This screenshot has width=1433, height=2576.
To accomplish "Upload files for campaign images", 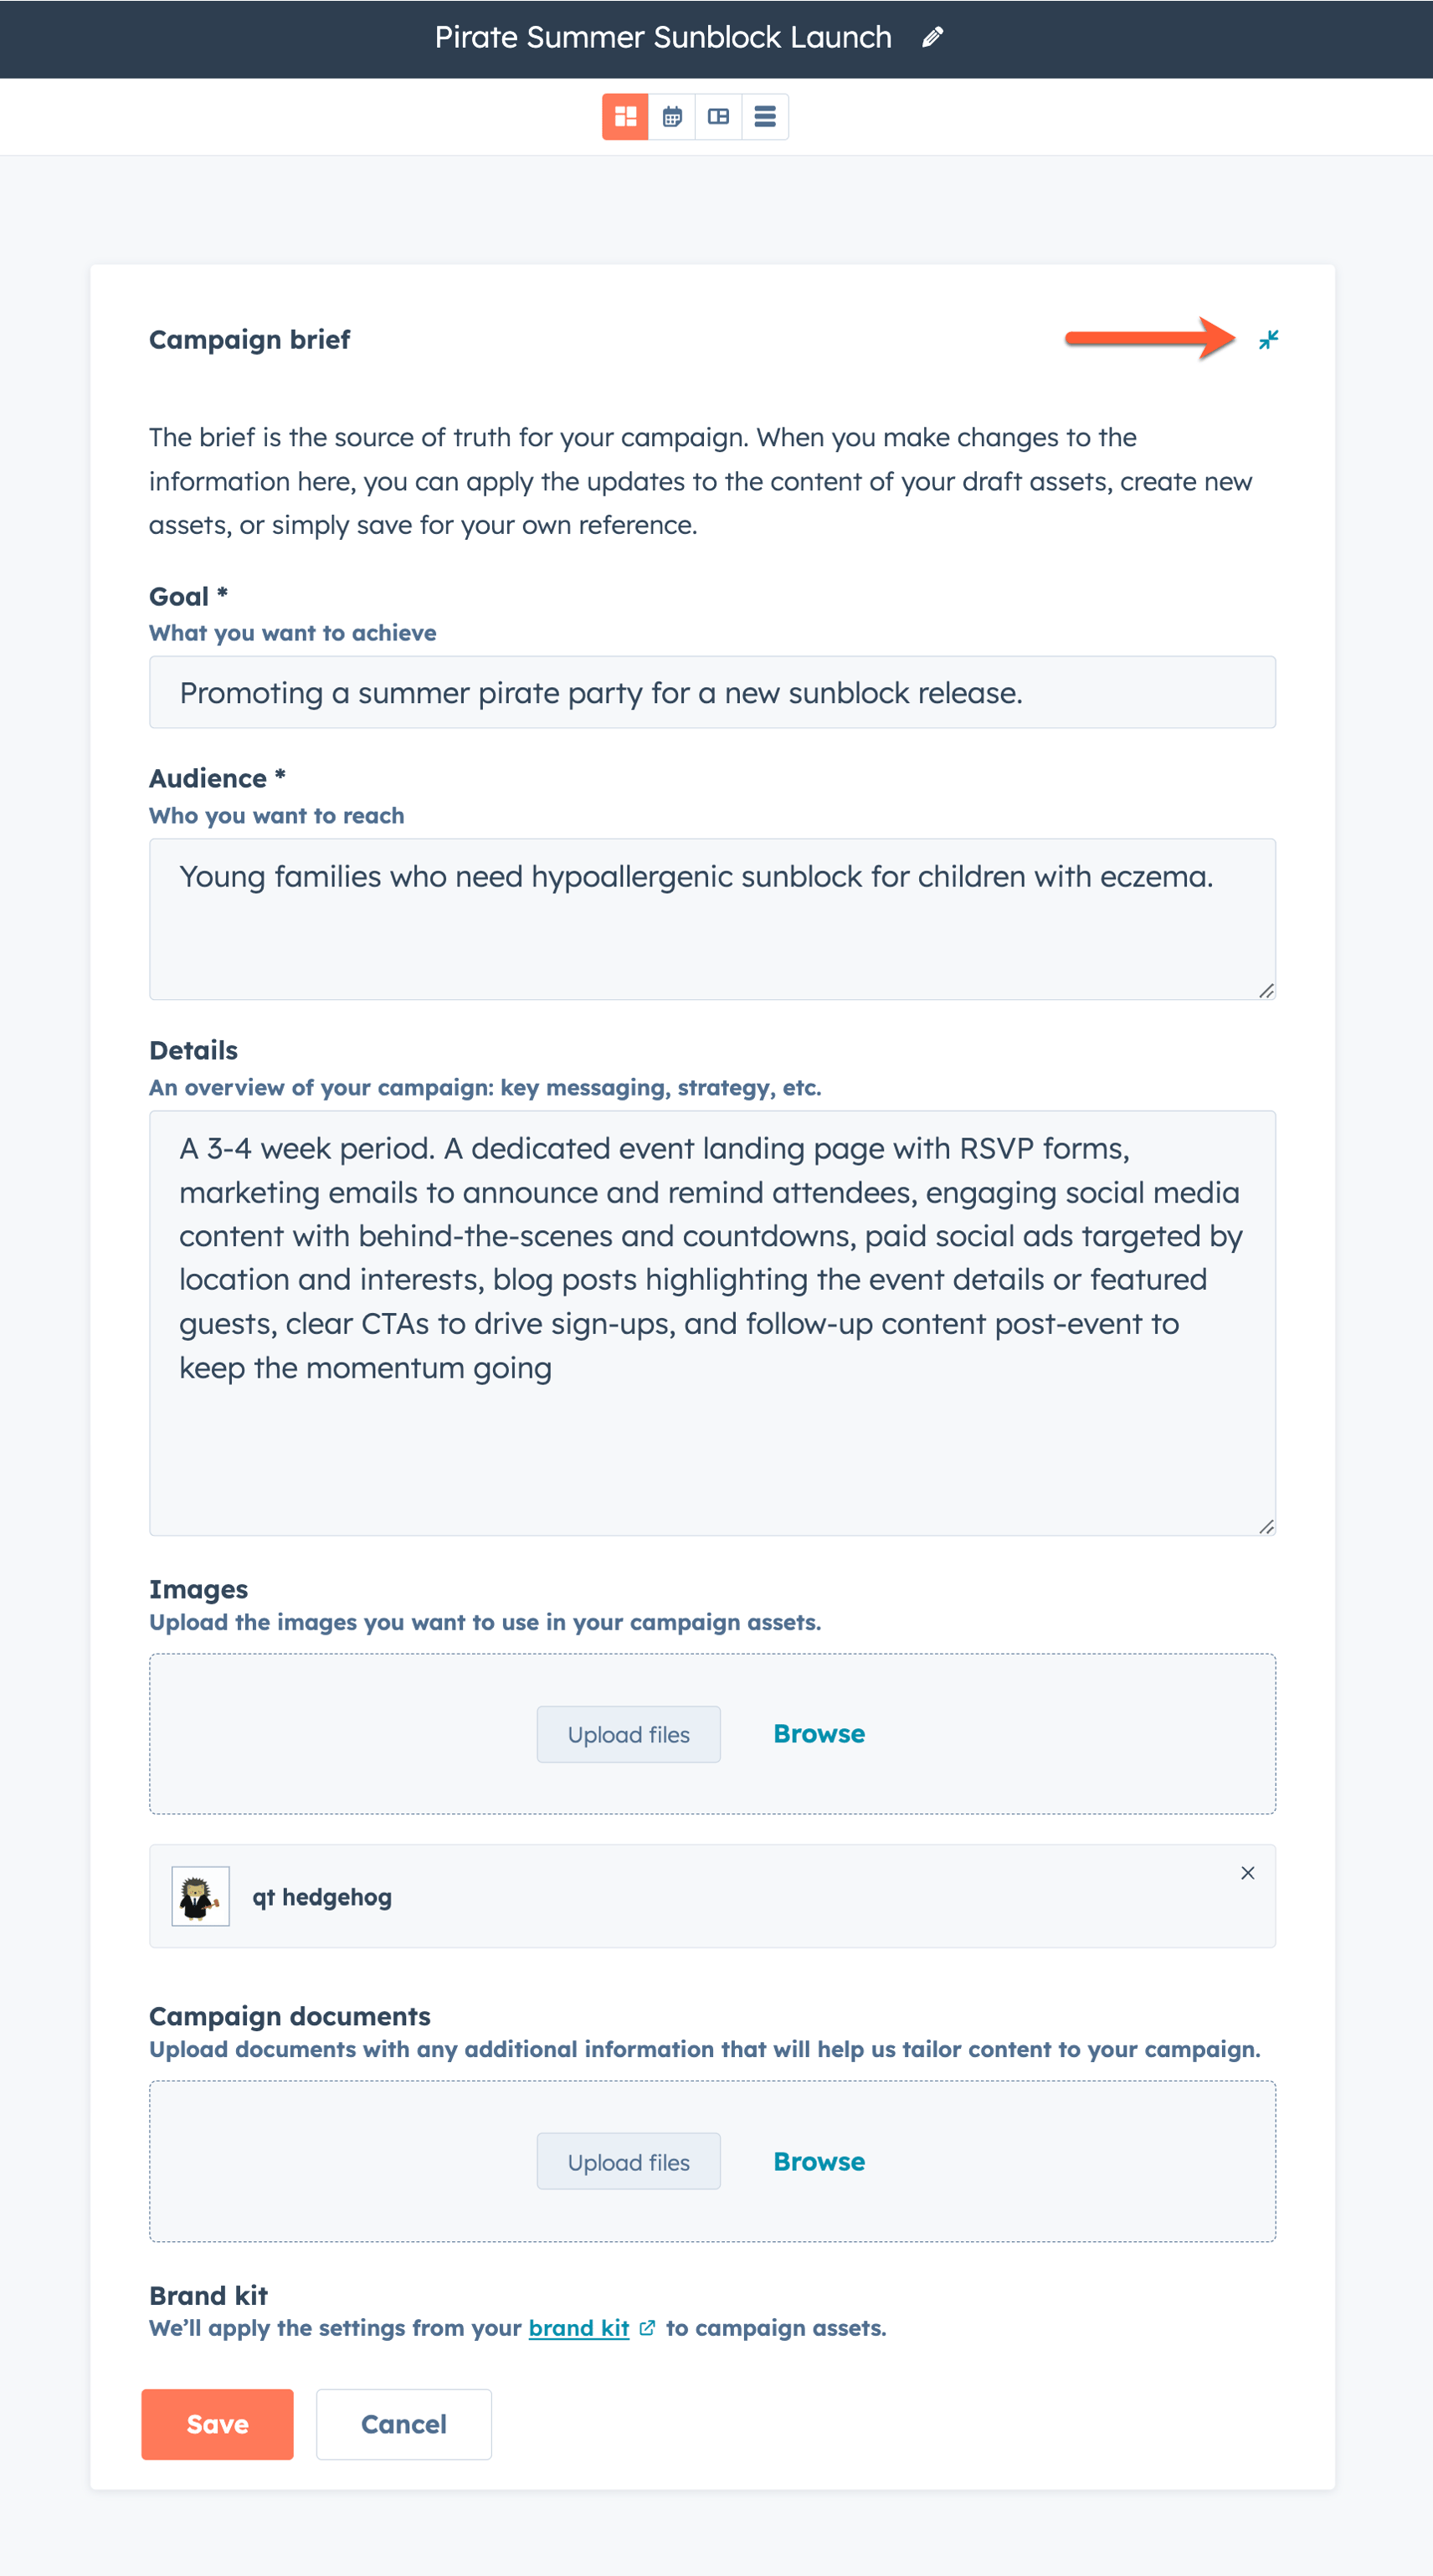I will click(628, 1734).
